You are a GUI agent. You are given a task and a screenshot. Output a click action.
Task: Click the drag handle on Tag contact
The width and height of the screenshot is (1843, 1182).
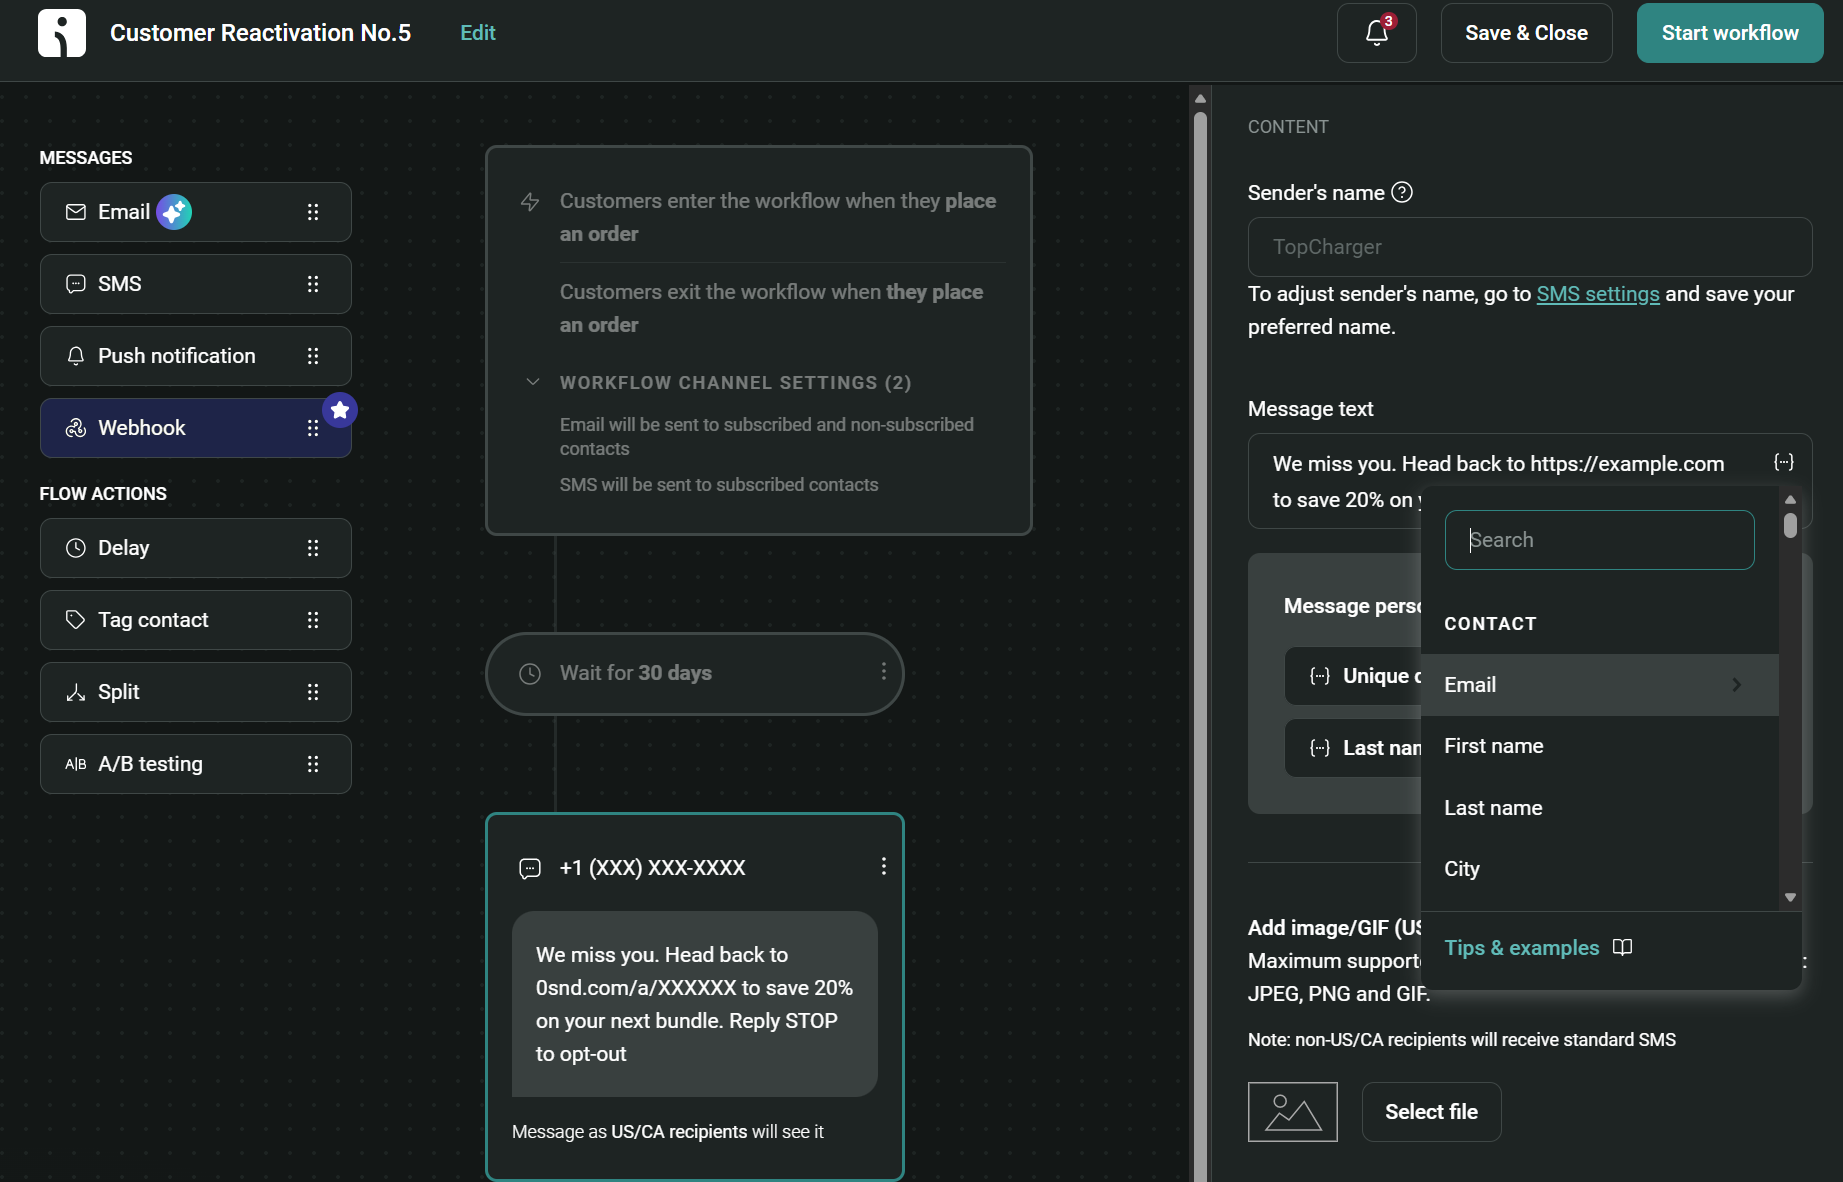pyautogui.click(x=313, y=620)
